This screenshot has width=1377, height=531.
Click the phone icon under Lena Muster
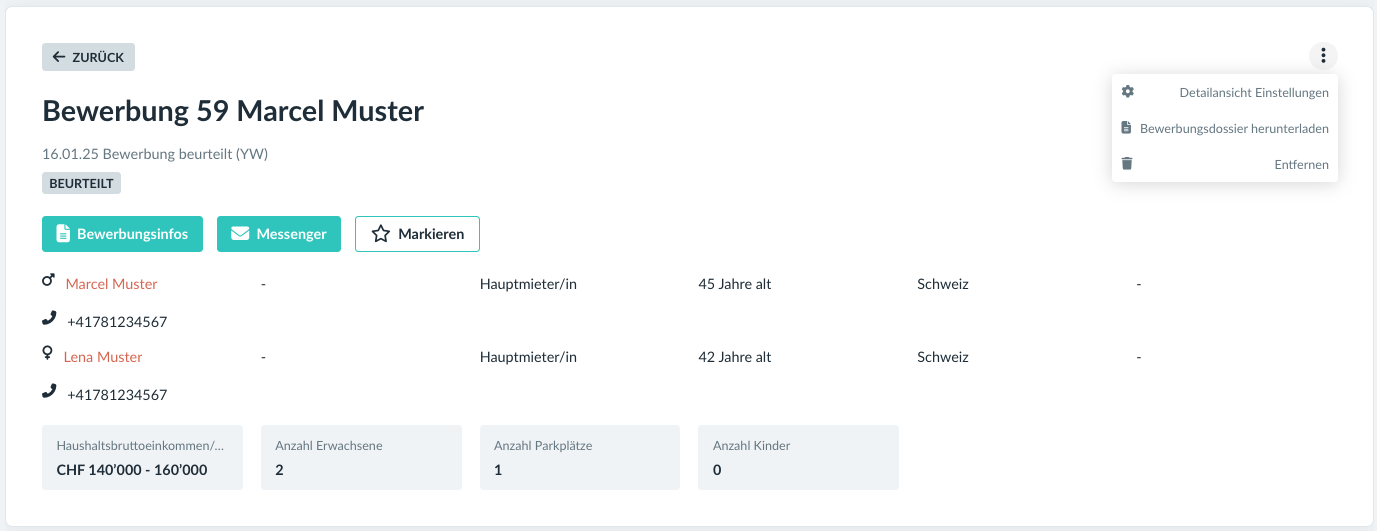[49, 392]
